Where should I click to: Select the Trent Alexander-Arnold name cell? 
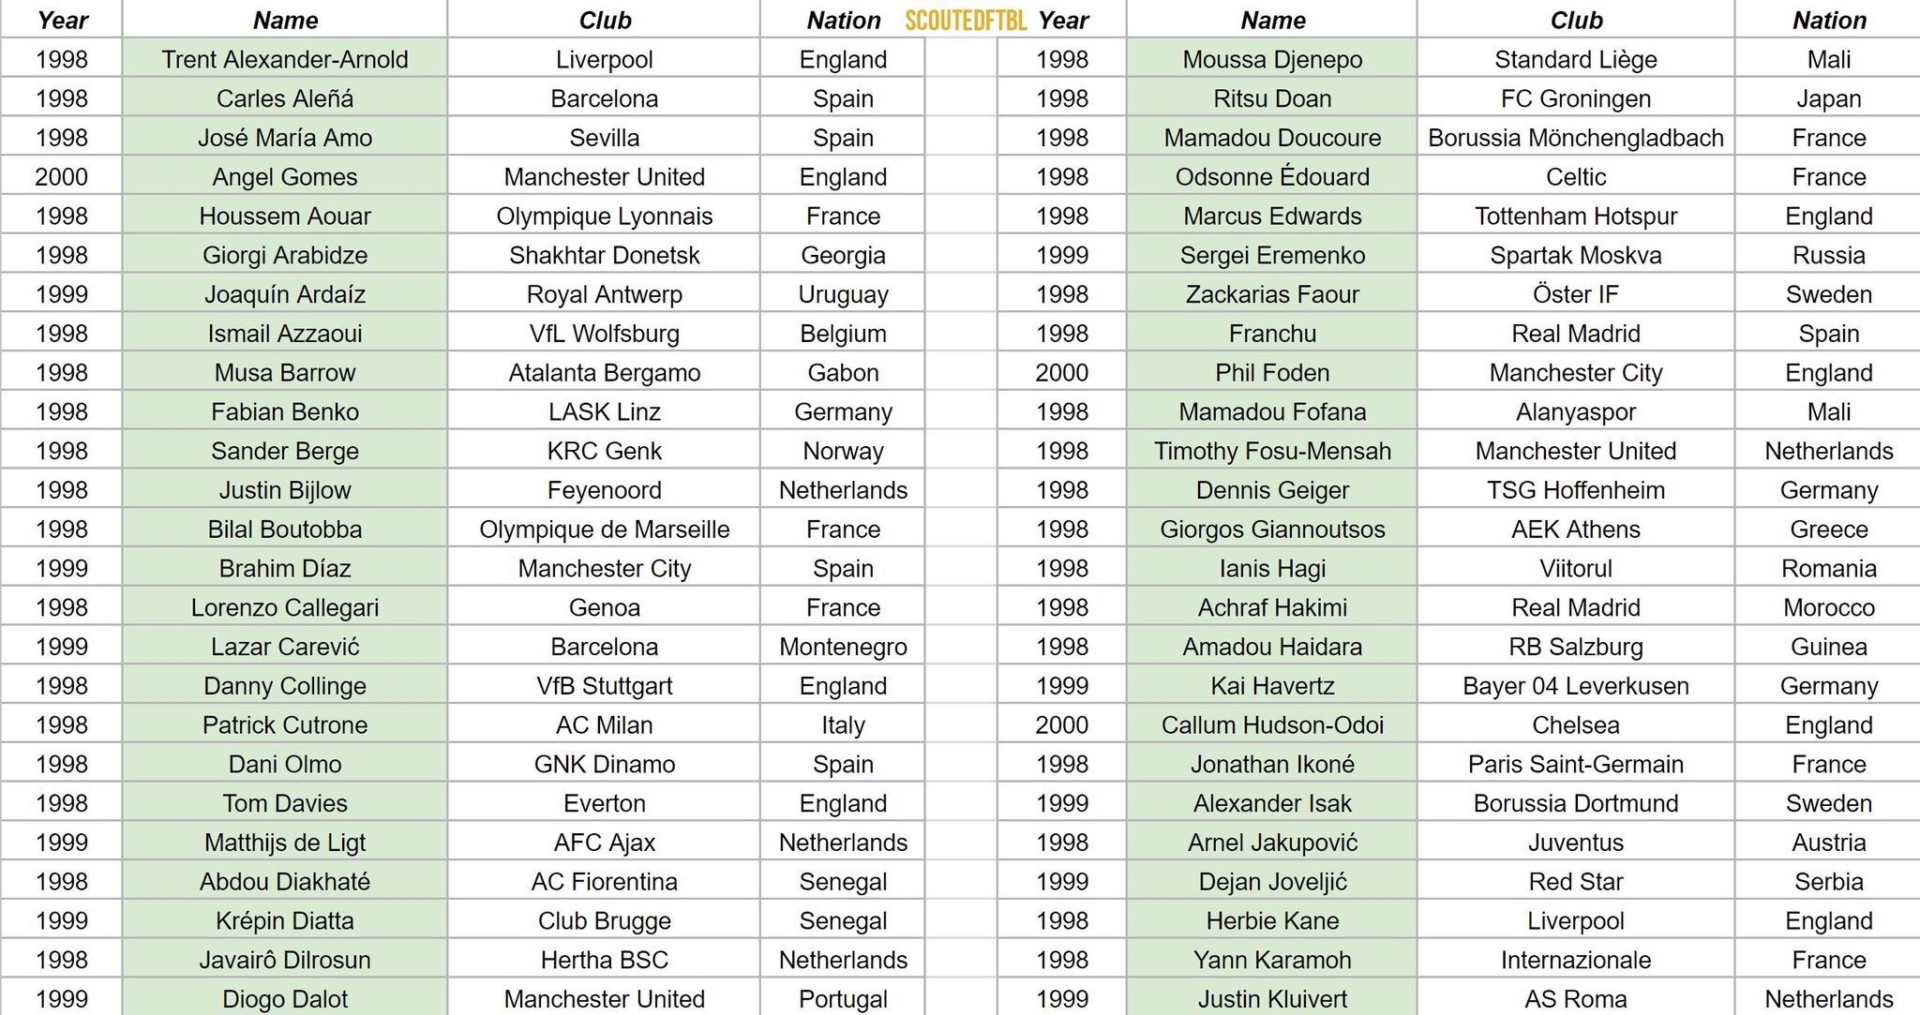pyautogui.click(x=285, y=60)
